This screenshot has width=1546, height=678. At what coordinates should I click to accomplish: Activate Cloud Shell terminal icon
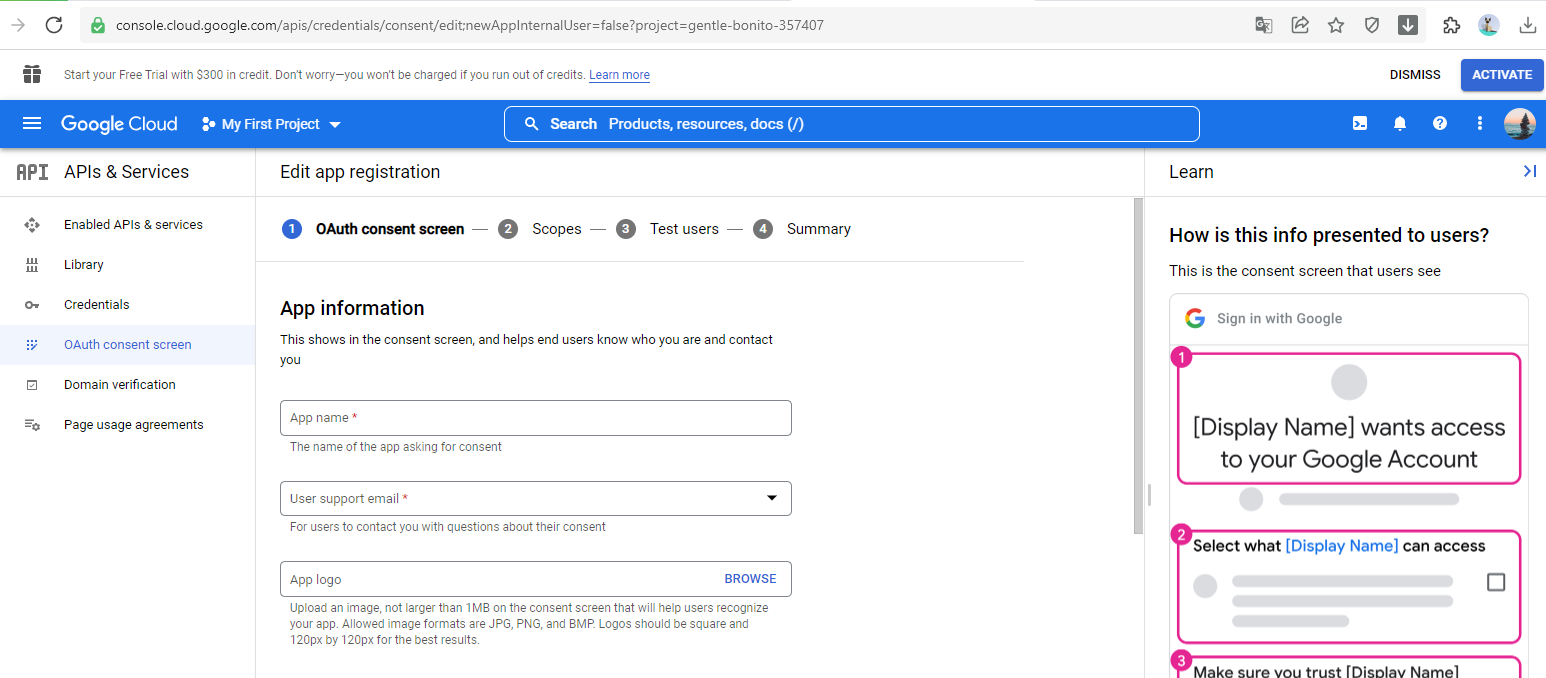coord(1360,123)
